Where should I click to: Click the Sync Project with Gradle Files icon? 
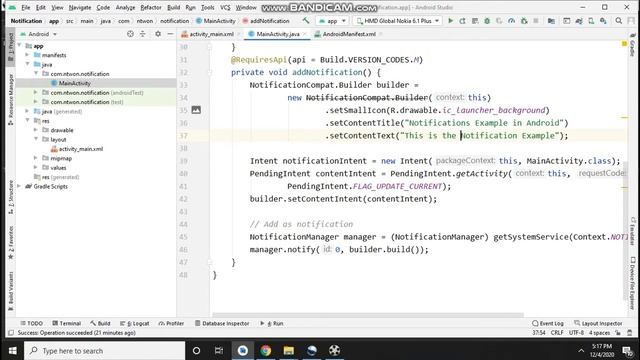coord(579,21)
